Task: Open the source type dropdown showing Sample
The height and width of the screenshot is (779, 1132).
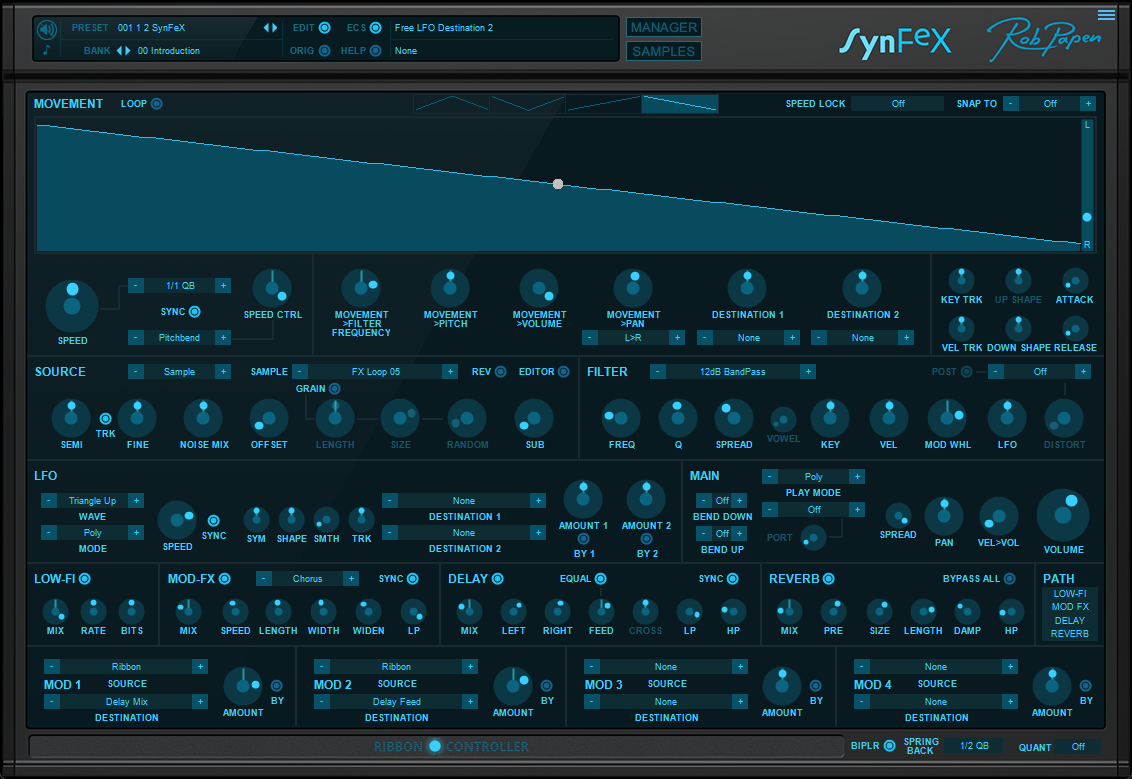Action: [x=179, y=372]
